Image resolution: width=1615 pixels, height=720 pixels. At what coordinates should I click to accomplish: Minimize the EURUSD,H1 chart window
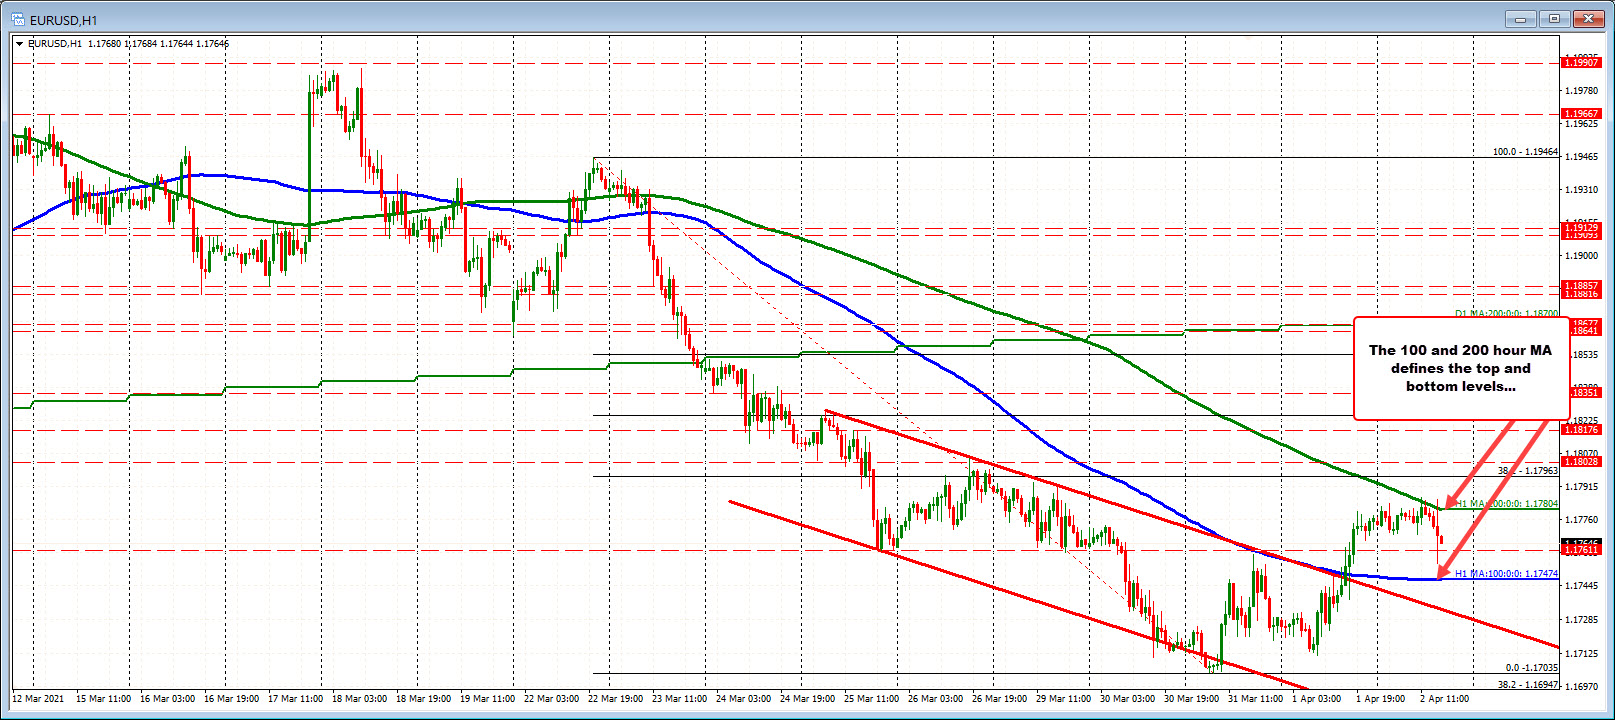[x=1521, y=18]
